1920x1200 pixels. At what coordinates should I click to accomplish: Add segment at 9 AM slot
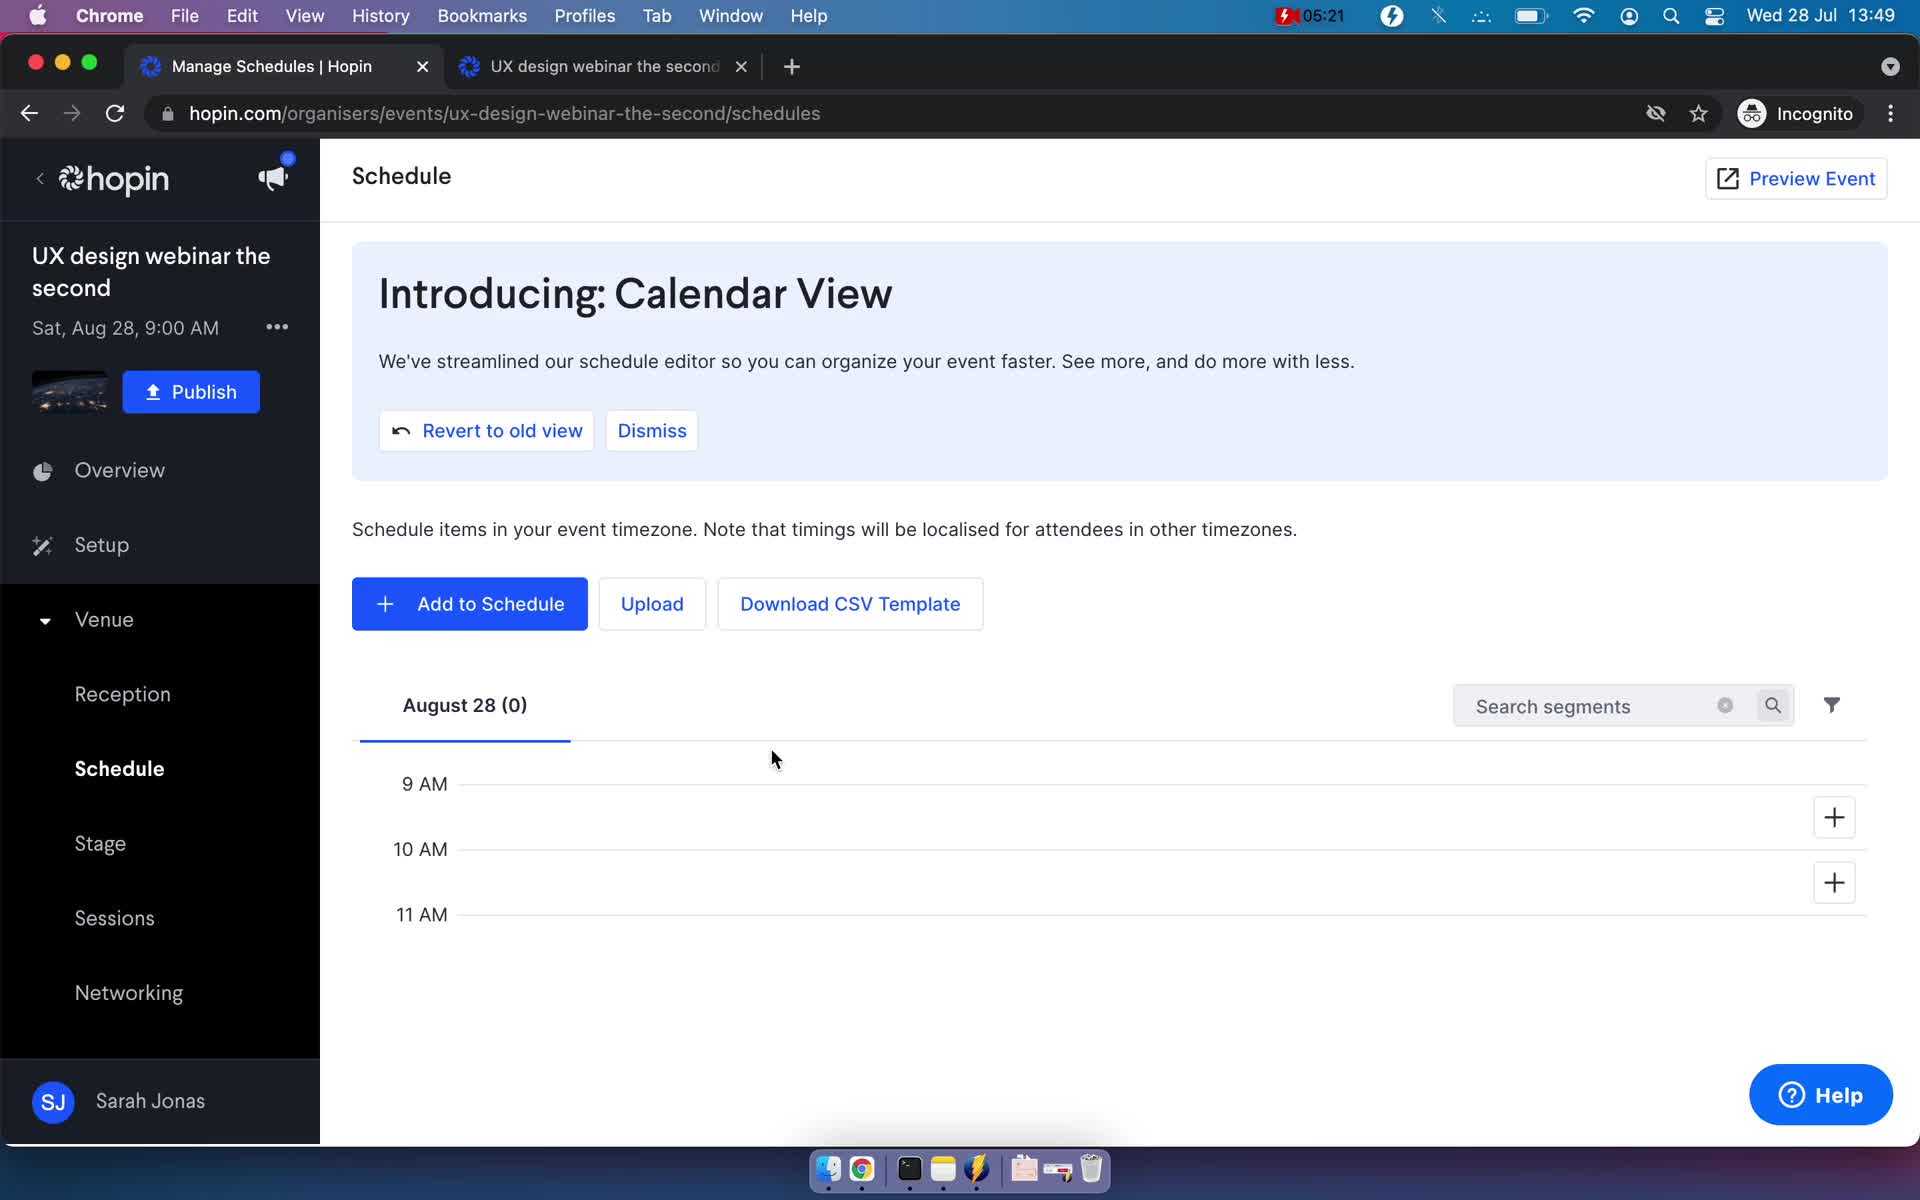(x=1834, y=818)
